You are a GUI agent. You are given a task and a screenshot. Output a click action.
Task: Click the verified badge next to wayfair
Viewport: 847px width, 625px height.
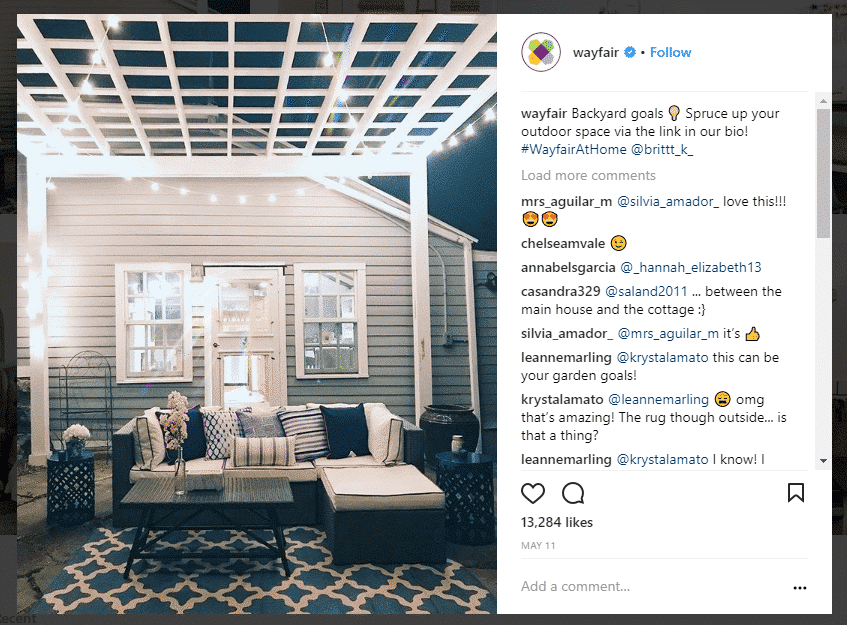630,52
